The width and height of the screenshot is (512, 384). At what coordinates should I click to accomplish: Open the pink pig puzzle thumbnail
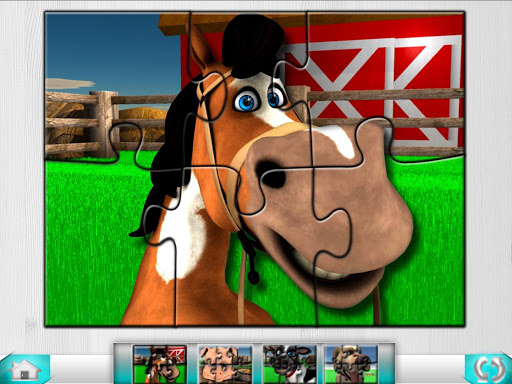coord(225,365)
